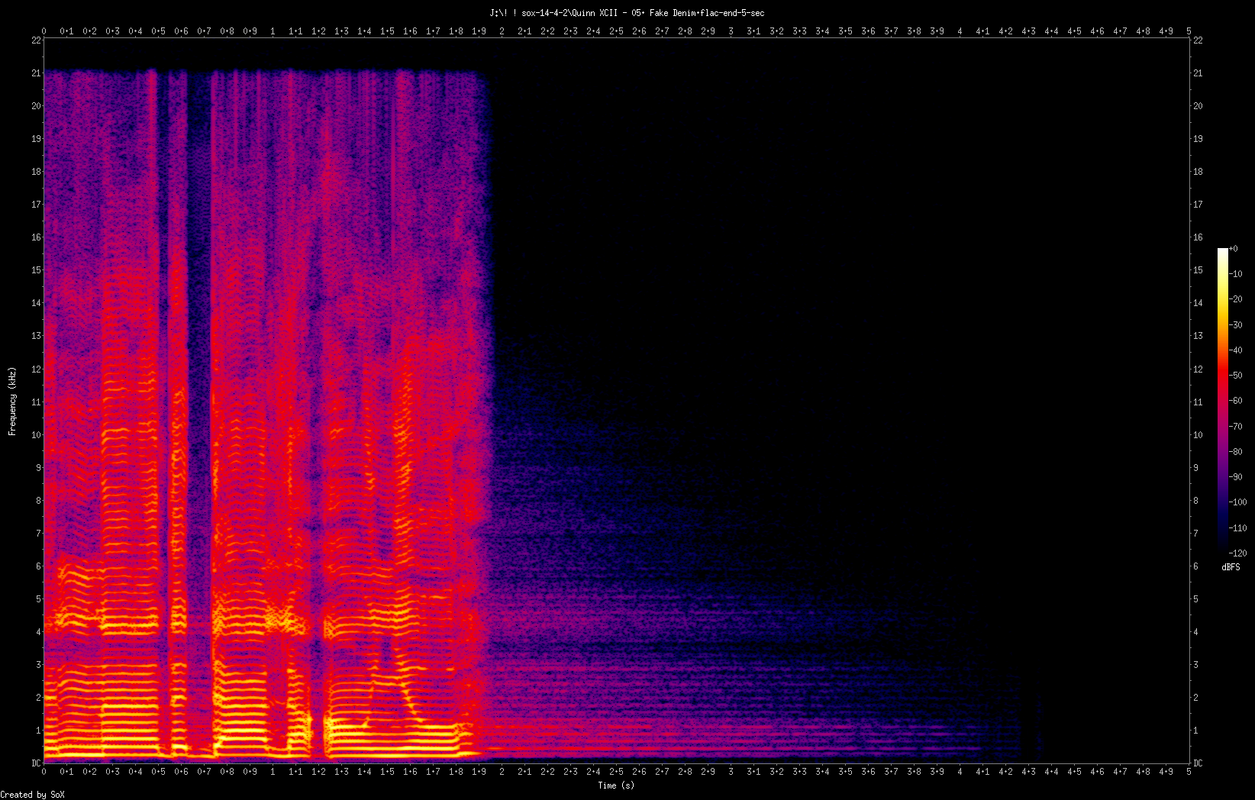Click the 5 tick on top time axis

[1189, 31]
